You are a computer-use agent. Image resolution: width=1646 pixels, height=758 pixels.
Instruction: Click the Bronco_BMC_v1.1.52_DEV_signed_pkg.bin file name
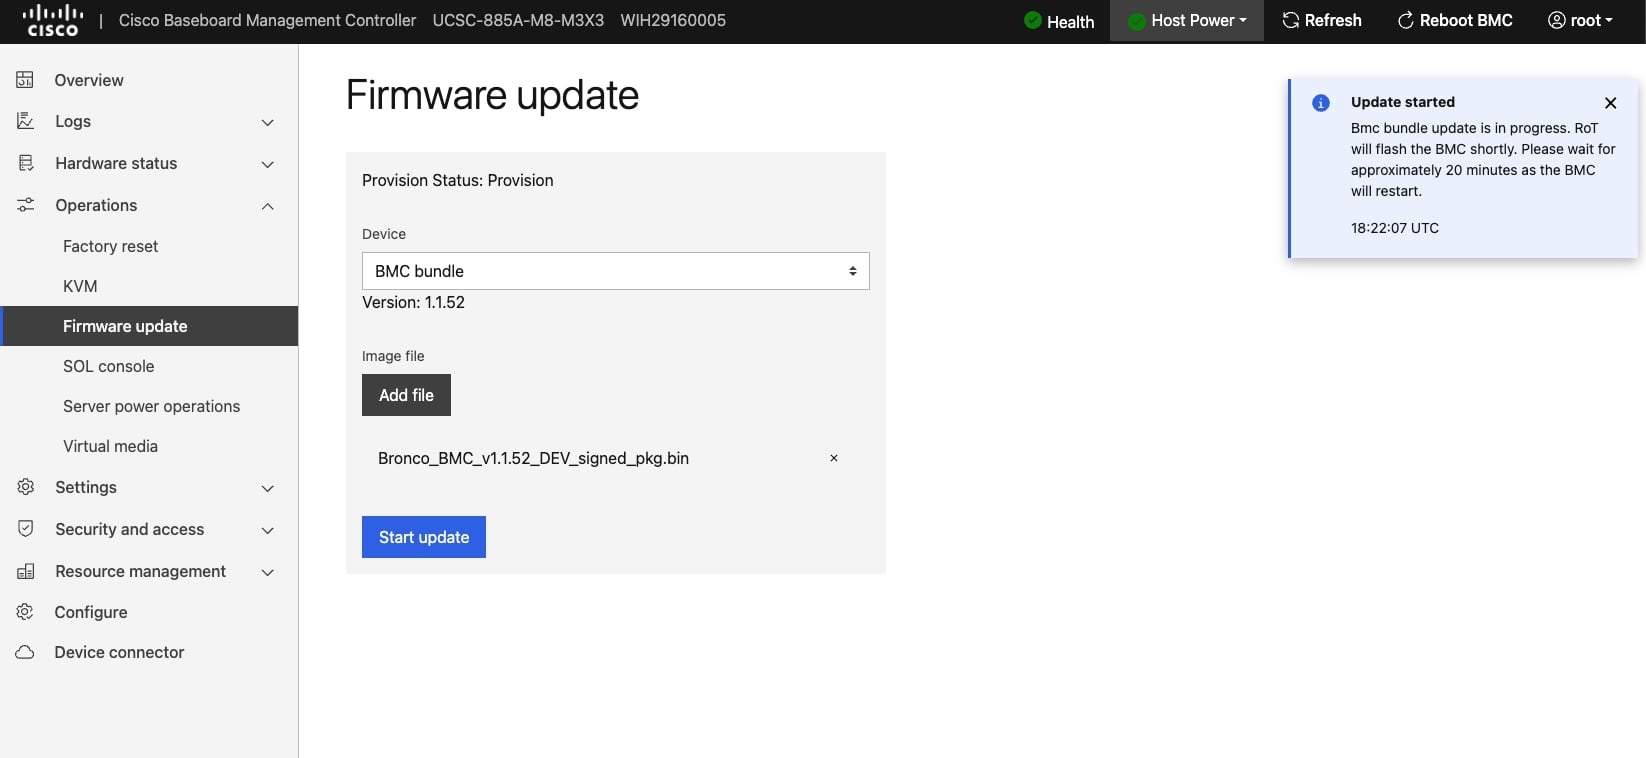coord(533,458)
